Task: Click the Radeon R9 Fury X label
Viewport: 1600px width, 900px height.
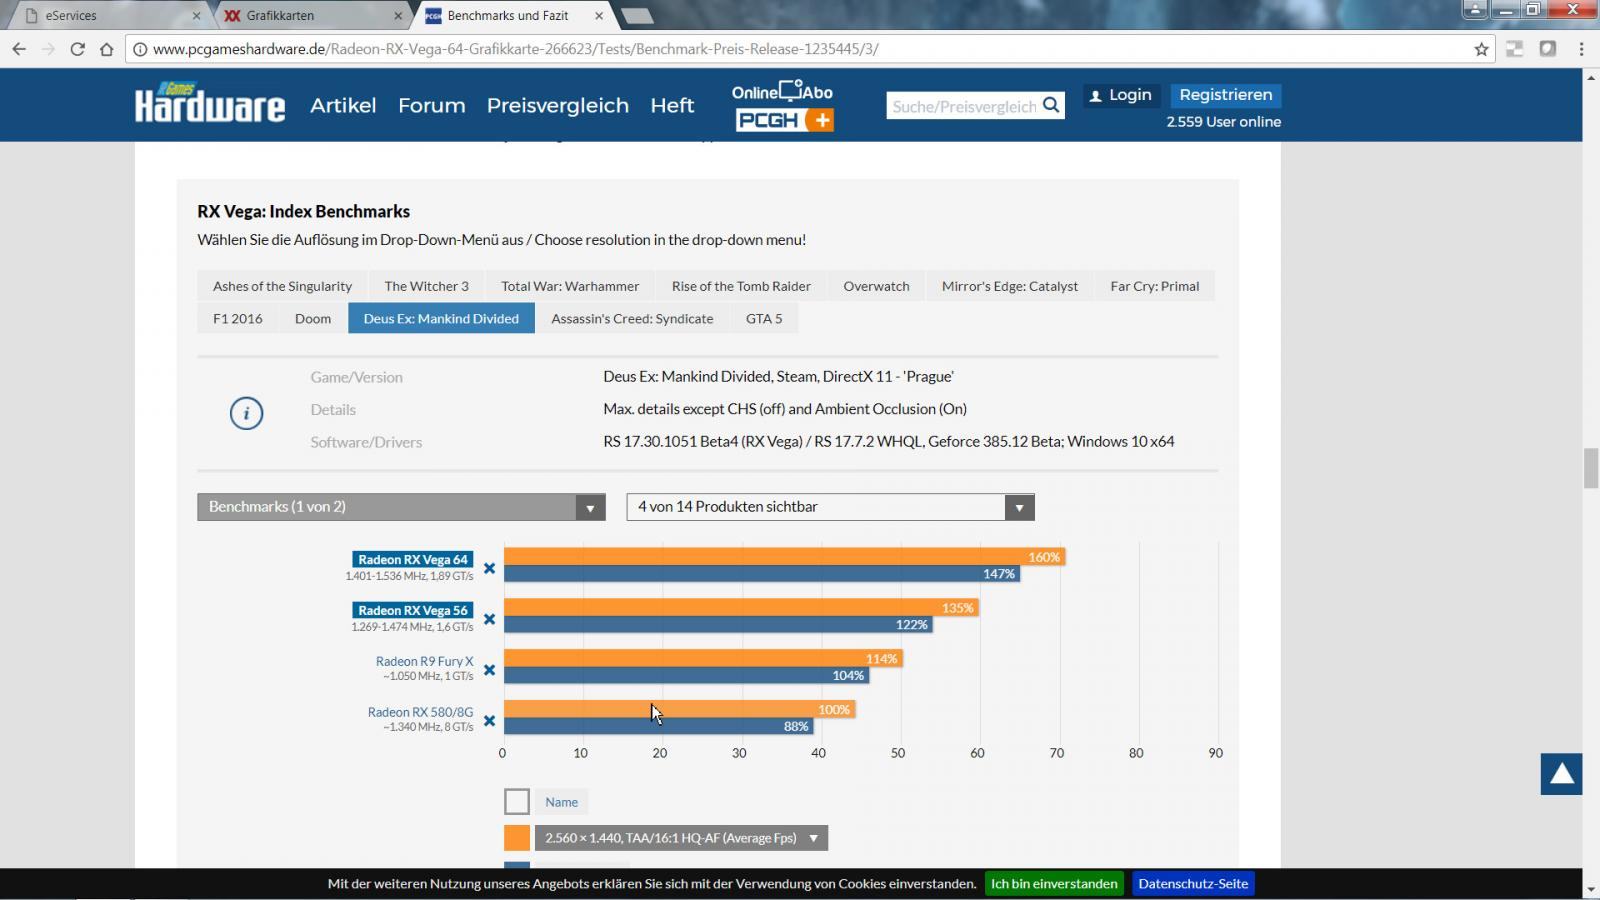Action: point(425,661)
